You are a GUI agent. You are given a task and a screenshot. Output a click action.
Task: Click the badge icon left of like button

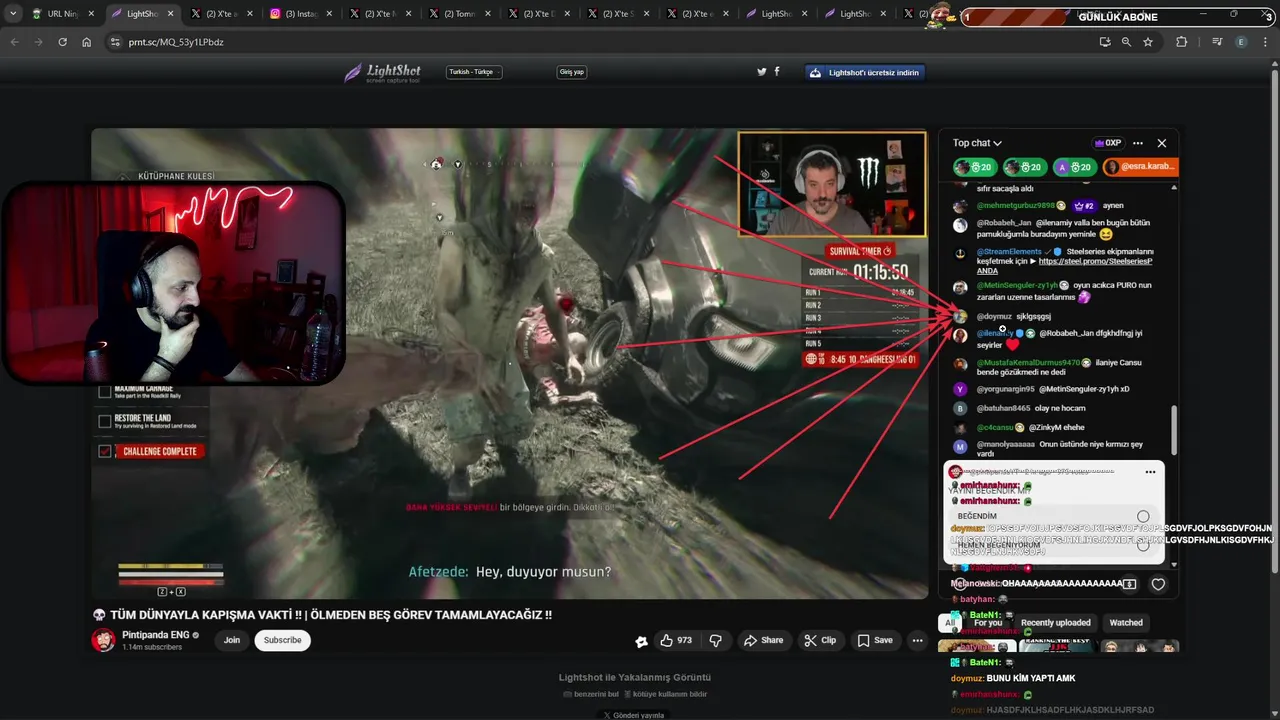(641, 641)
